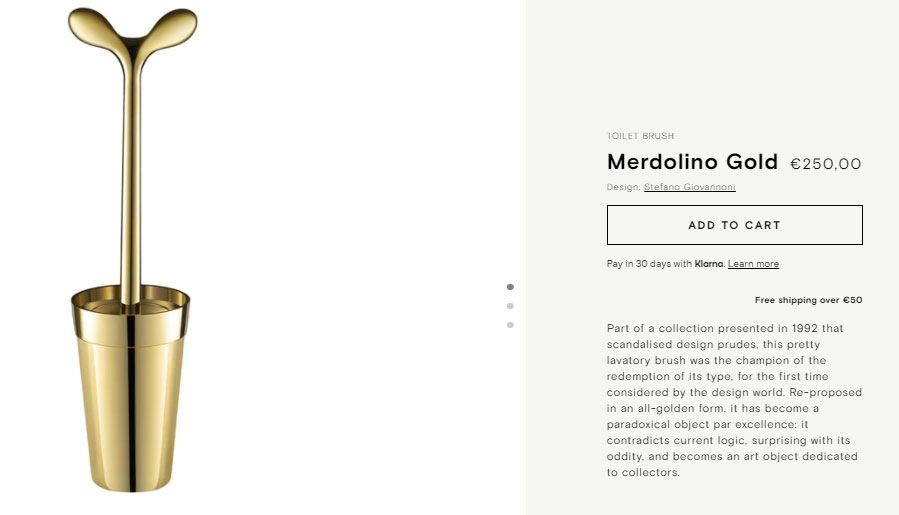Click the €250,00 price
The image size is (899, 515).
[826, 164]
